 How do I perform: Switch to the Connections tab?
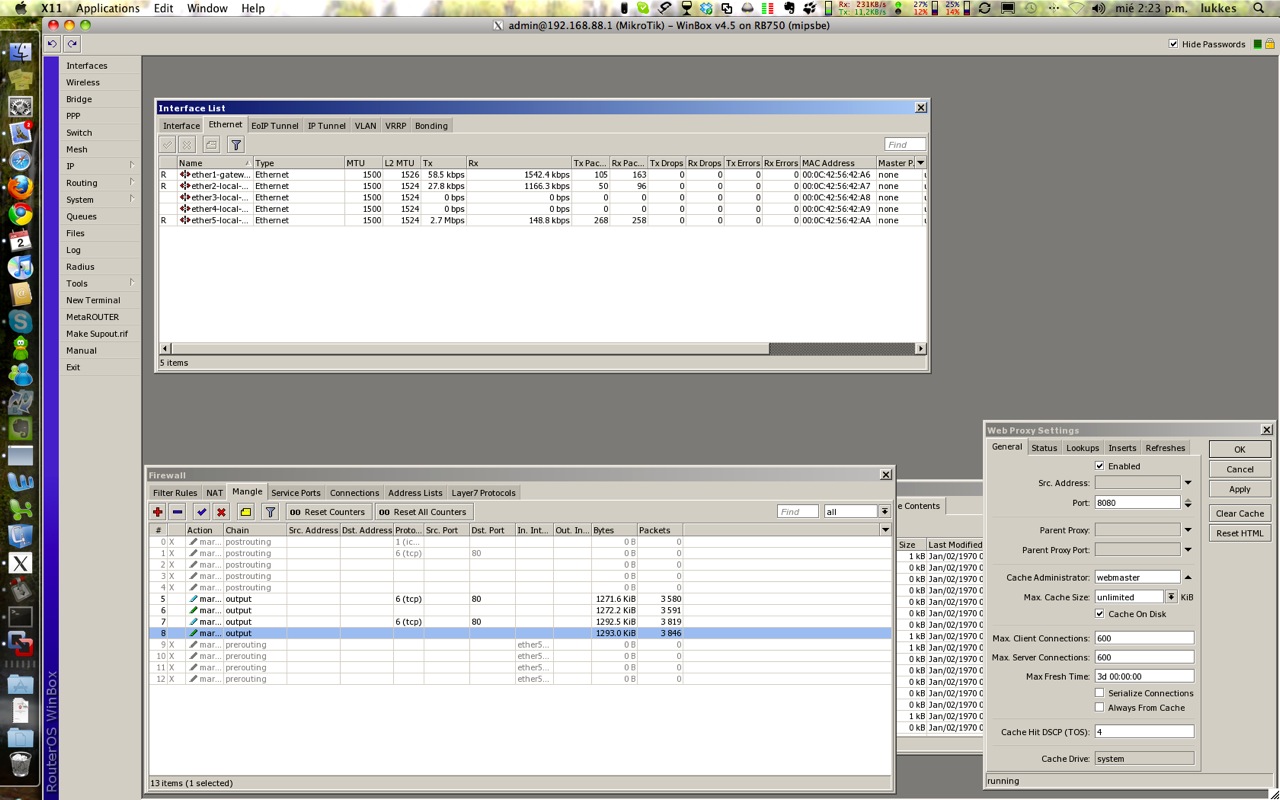pyautogui.click(x=354, y=492)
